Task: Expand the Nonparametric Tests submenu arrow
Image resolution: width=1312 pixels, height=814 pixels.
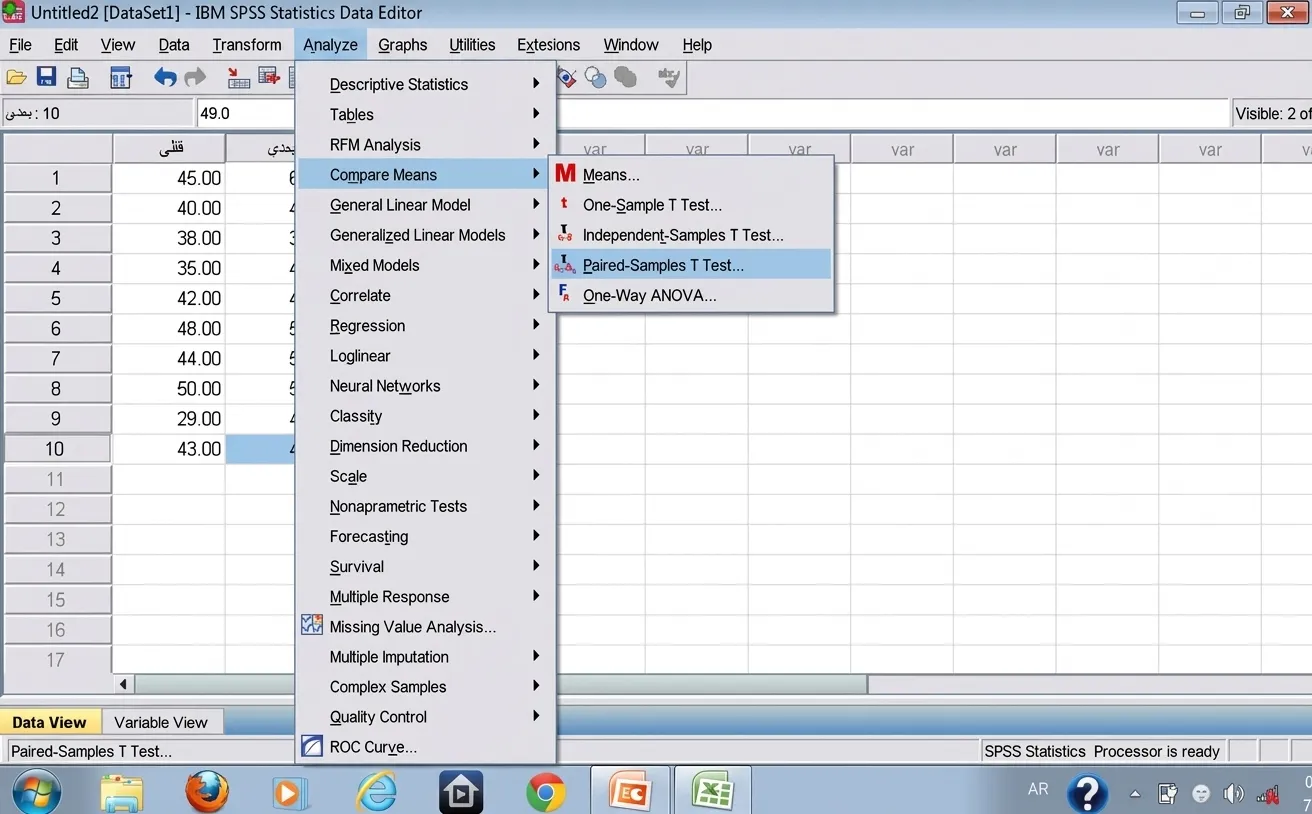Action: tap(536, 506)
